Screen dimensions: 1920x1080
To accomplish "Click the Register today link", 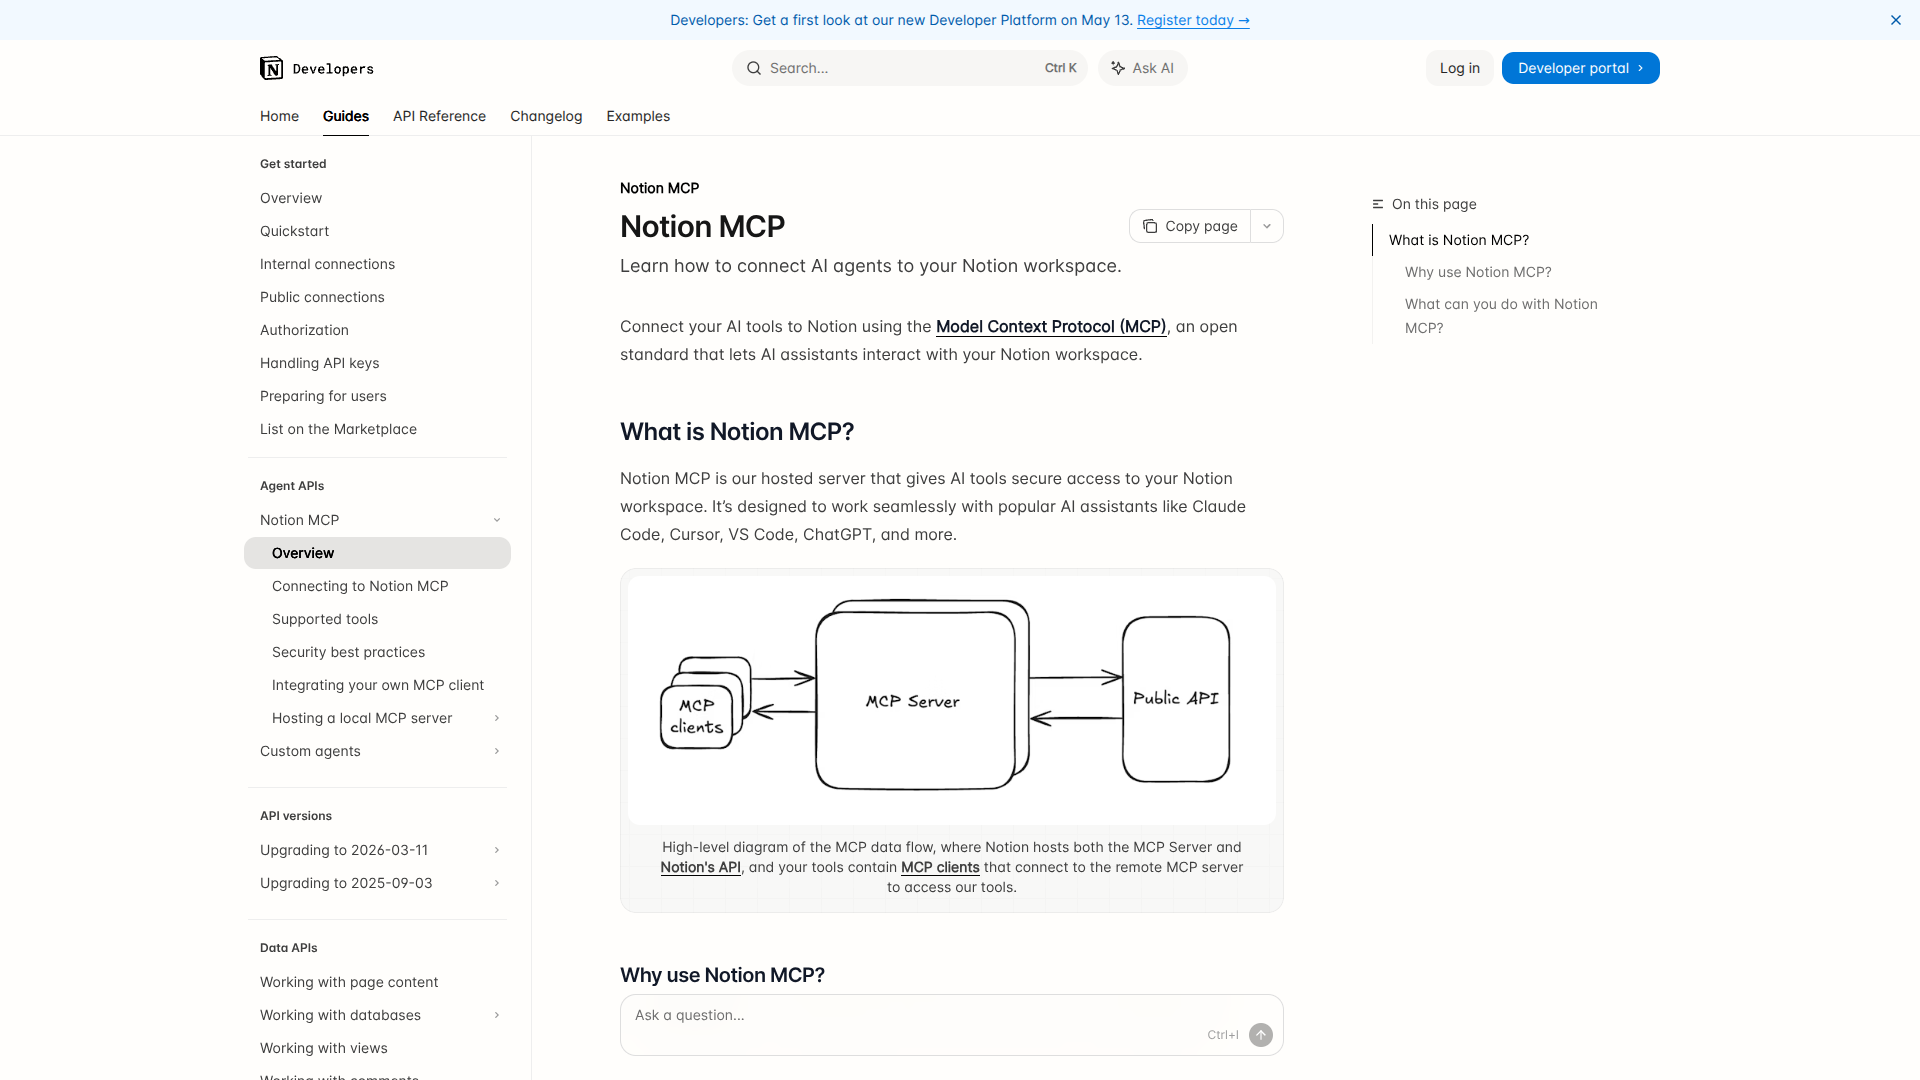I will [x=1193, y=20].
